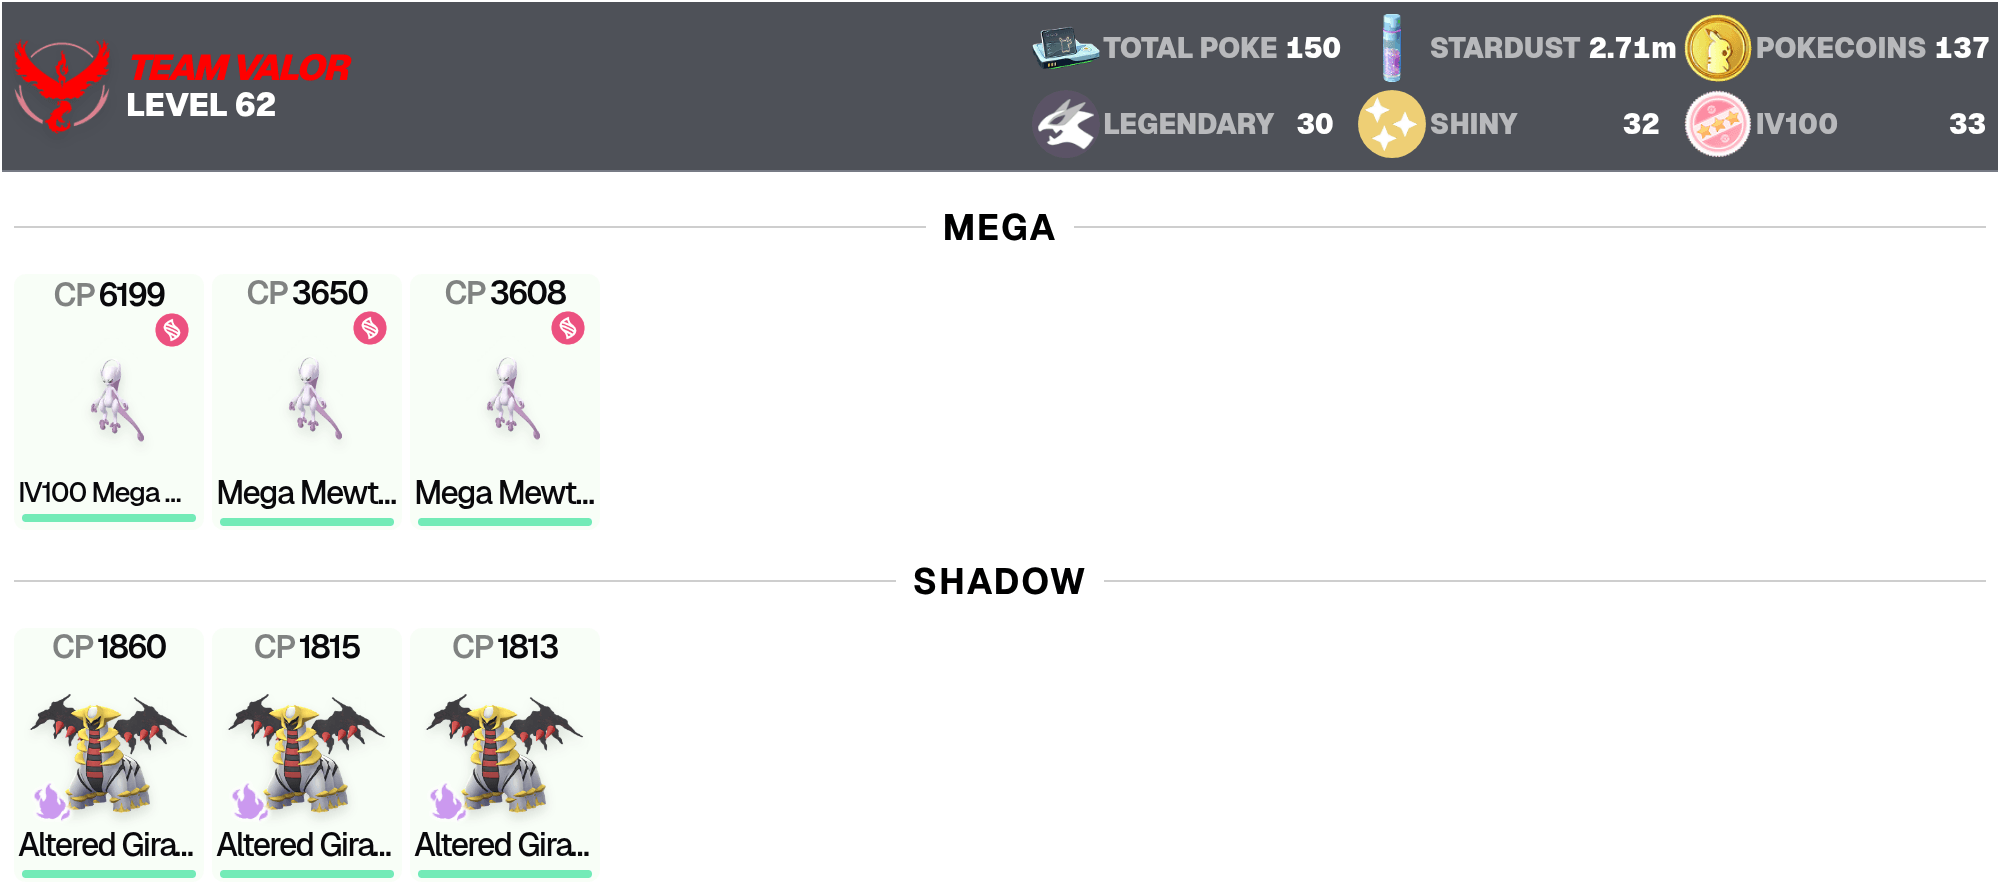Select the Altered Giratina card with CP 1813
This screenshot has height=896, width=2000.
(505, 754)
